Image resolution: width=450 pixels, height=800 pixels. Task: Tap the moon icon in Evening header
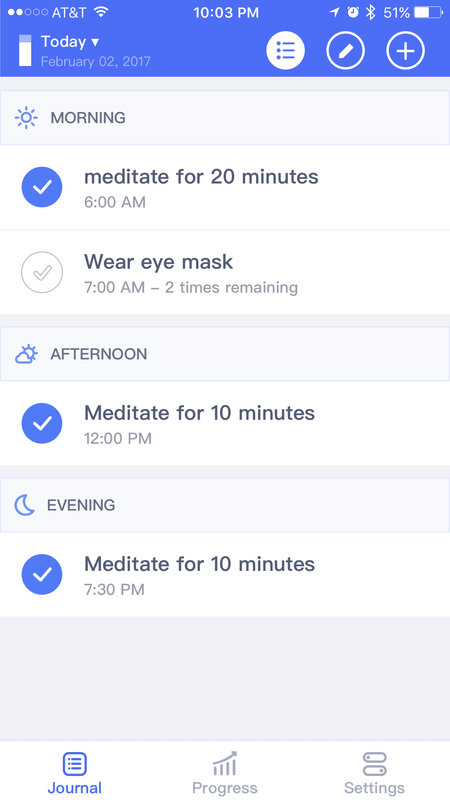(24, 505)
